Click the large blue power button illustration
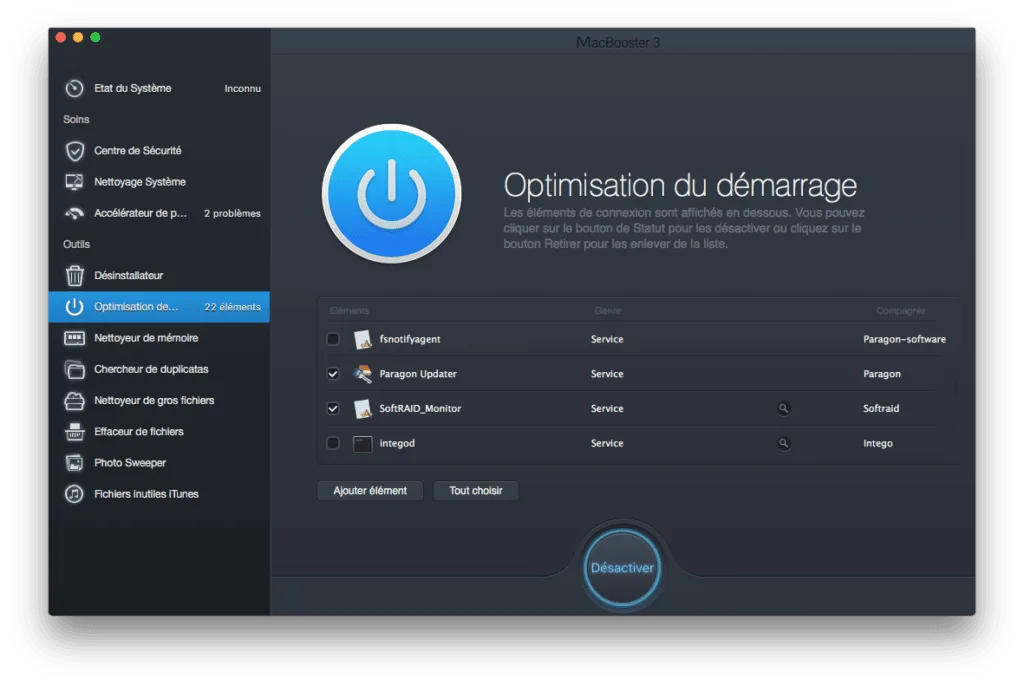Screen dimensions: 1024x685 pos(391,196)
